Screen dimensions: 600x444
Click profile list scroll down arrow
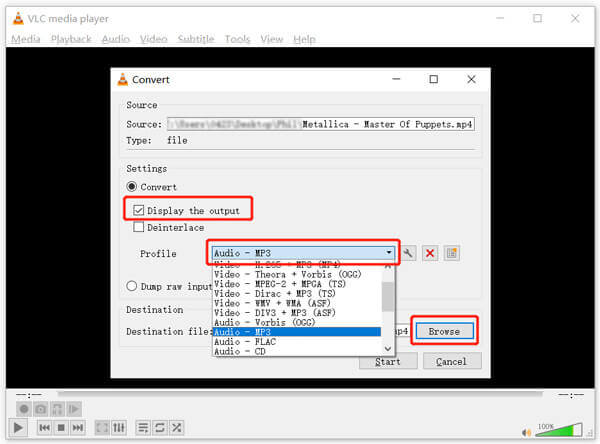click(388, 348)
